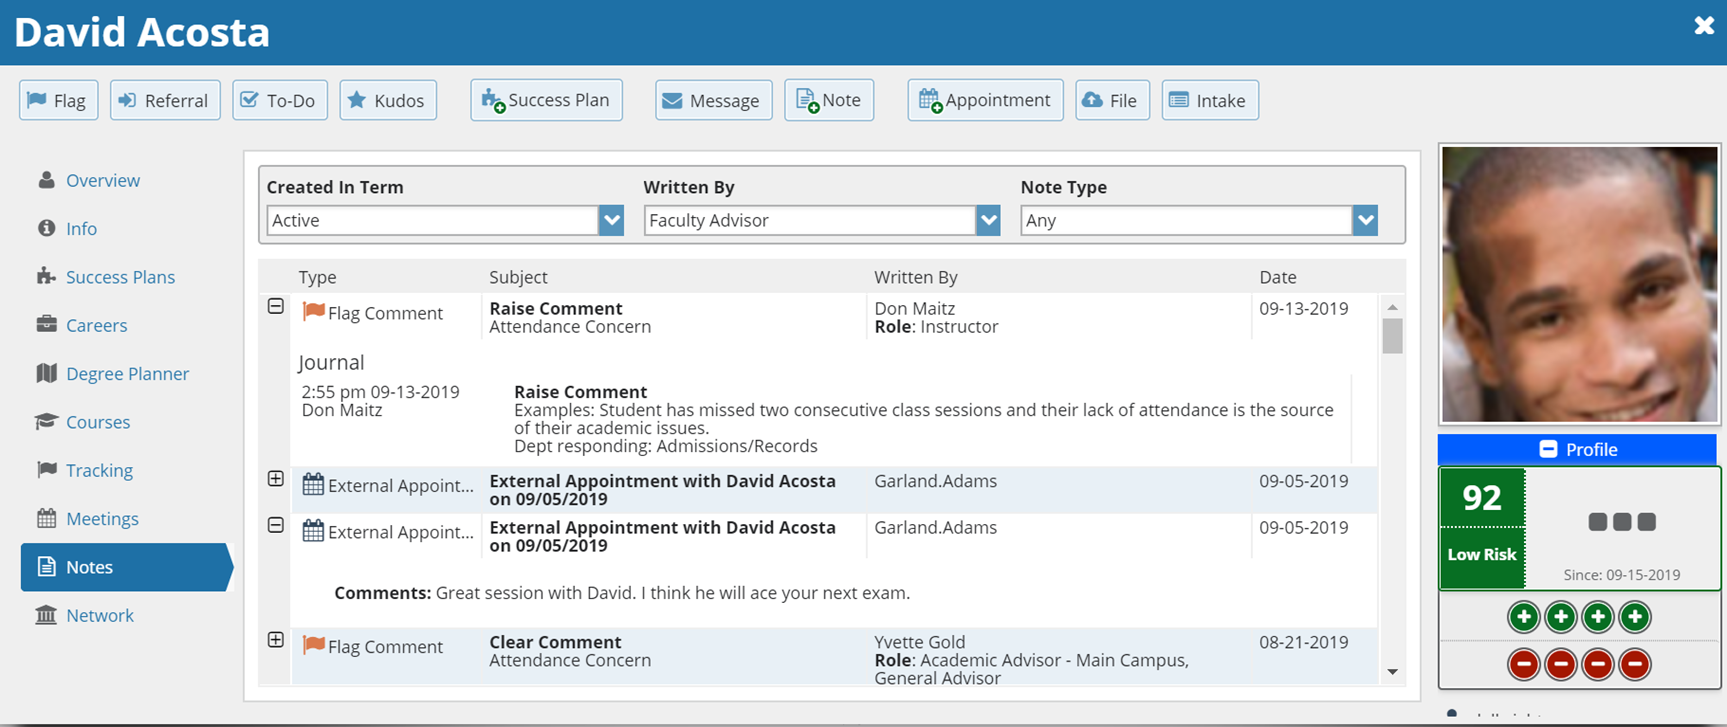Open the Referral action
This screenshot has width=1727, height=727.
pyautogui.click(x=165, y=100)
